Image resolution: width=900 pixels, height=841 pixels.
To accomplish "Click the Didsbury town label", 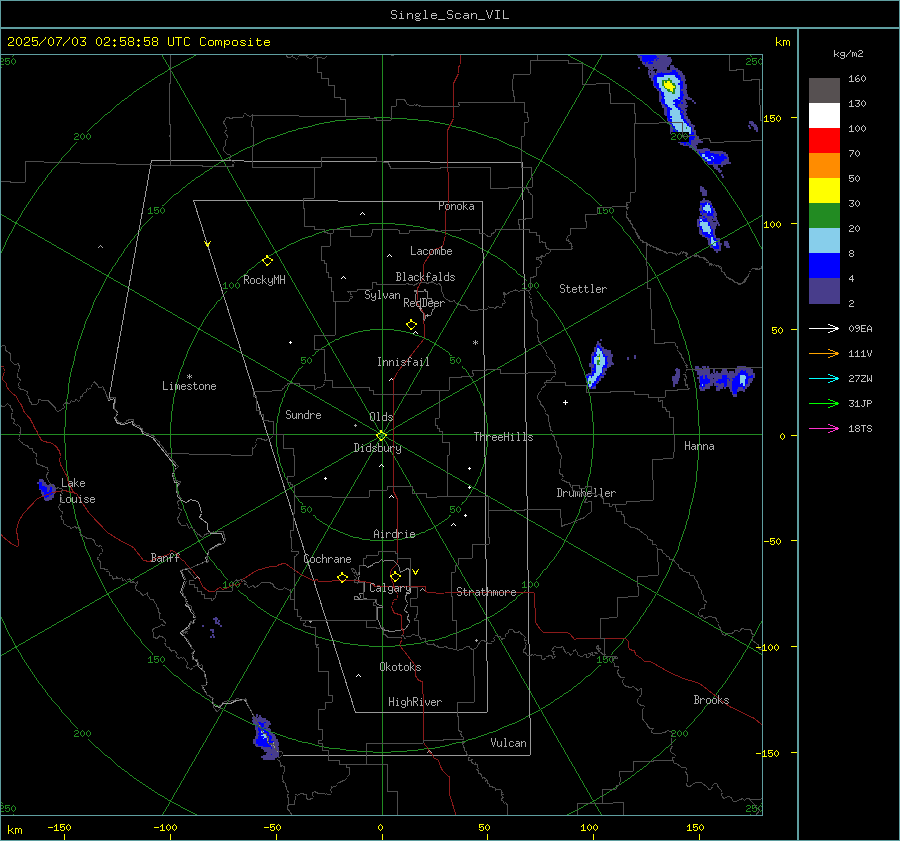I will tap(377, 448).
